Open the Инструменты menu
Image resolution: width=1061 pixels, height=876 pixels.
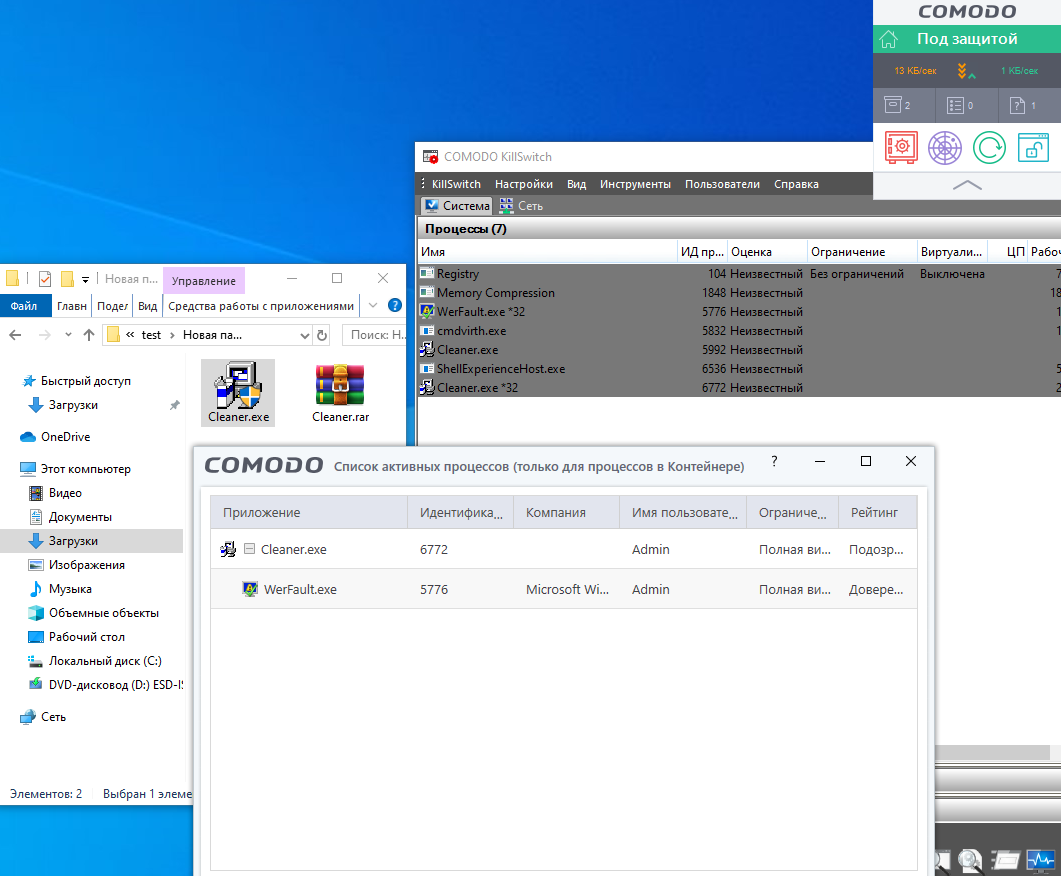pyautogui.click(x=635, y=184)
